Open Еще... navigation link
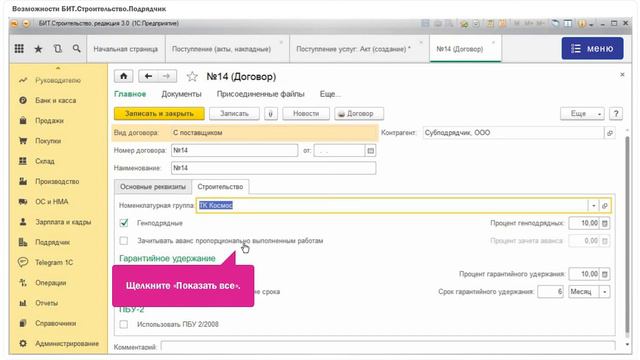Screen dimensions: 640x360 pos(330,94)
